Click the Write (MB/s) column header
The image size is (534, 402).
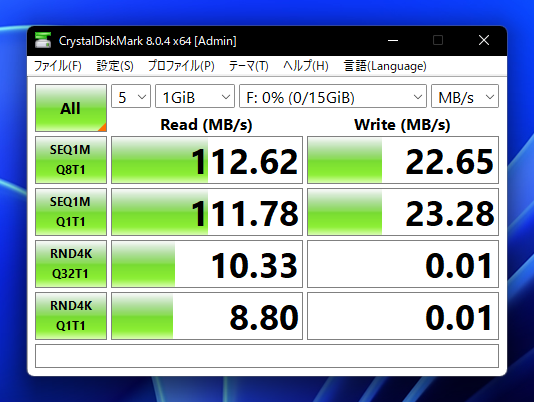pos(402,125)
